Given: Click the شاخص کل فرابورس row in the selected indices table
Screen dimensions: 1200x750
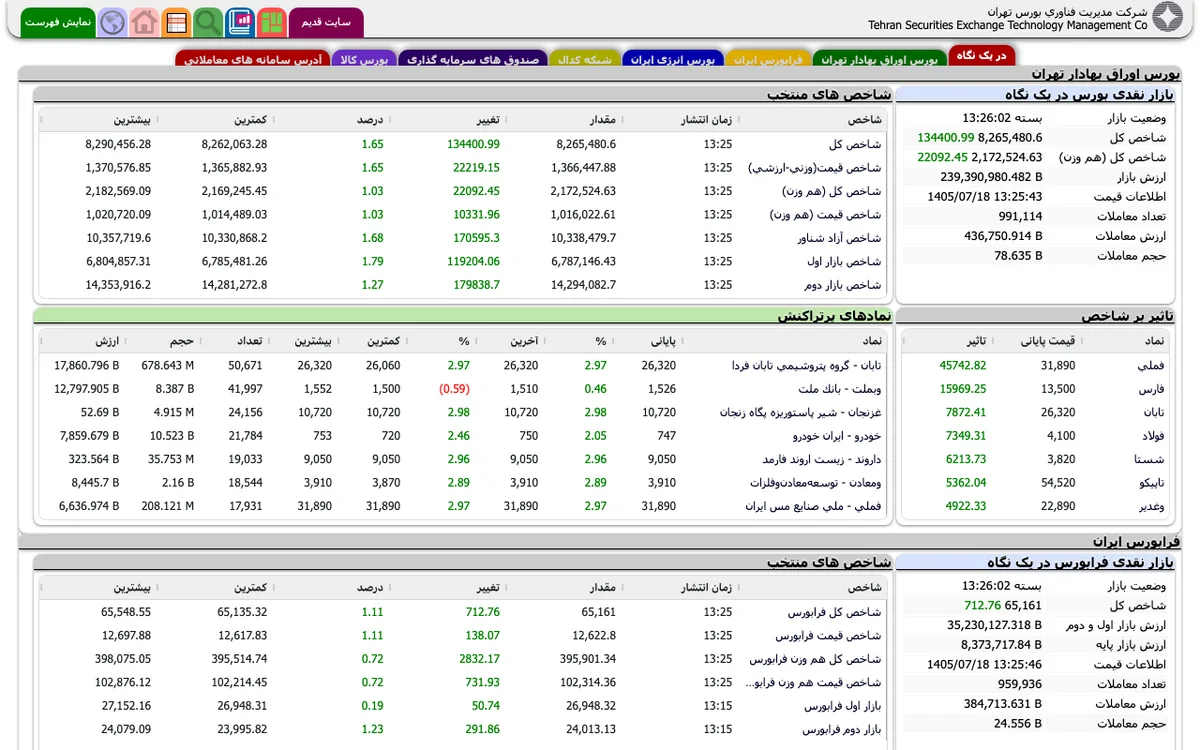Looking at the screenshot, I should click(461, 612).
